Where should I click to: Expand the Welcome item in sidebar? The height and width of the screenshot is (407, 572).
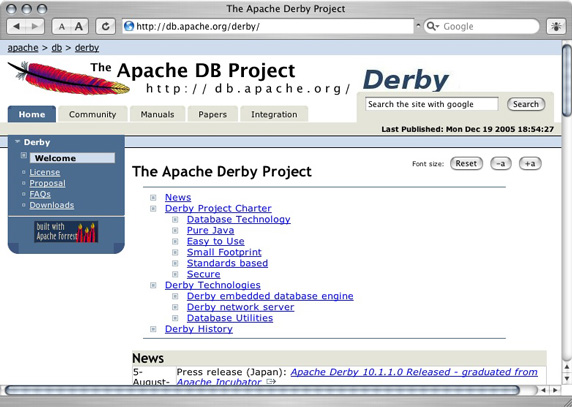tap(24, 156)
